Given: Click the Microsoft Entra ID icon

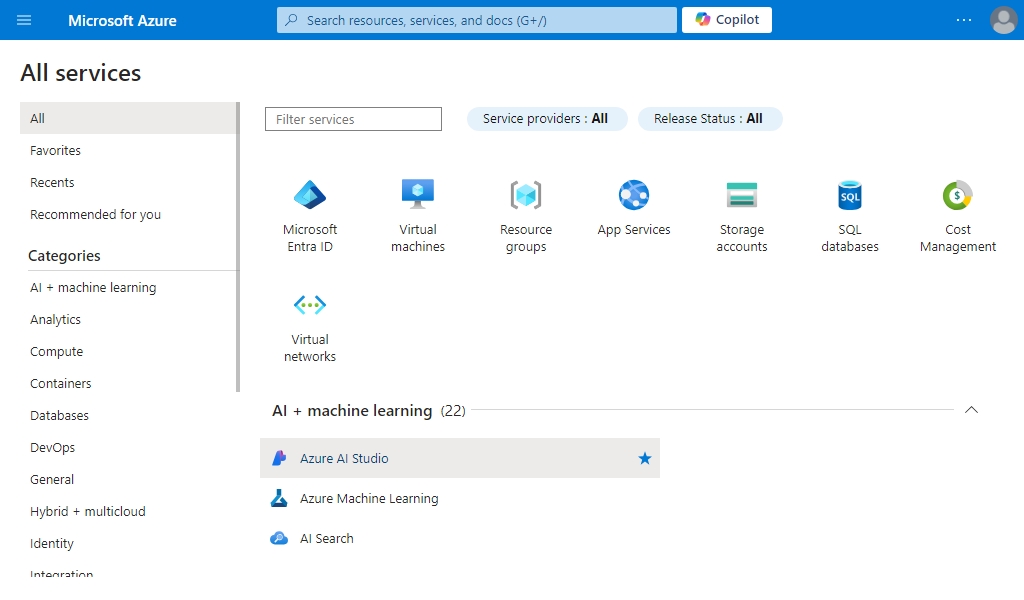Looking at the screenshot, I should point(310,195).
